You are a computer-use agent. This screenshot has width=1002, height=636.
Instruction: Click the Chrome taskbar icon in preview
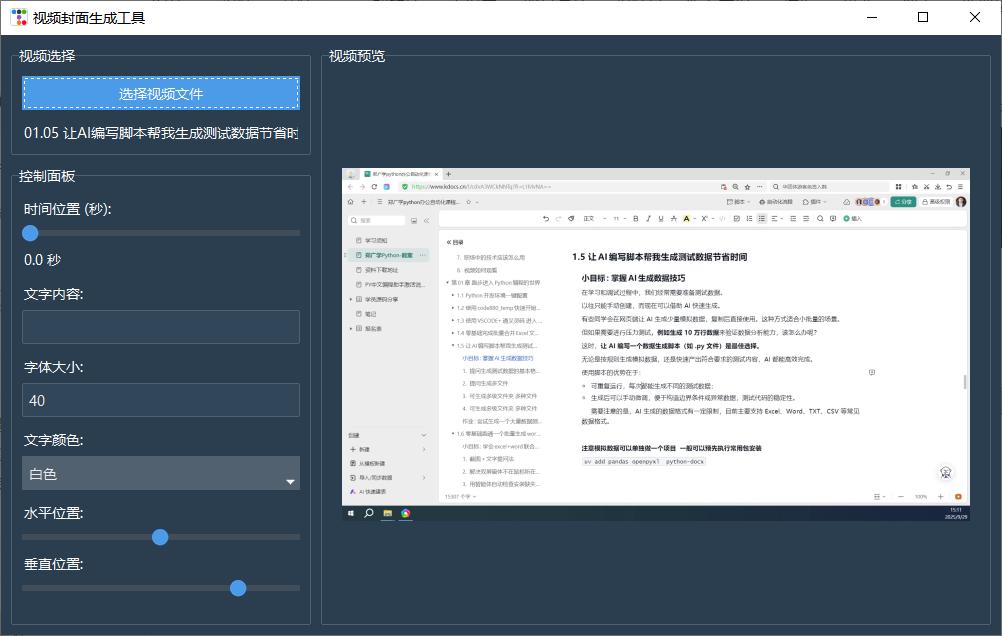[405, 513]
